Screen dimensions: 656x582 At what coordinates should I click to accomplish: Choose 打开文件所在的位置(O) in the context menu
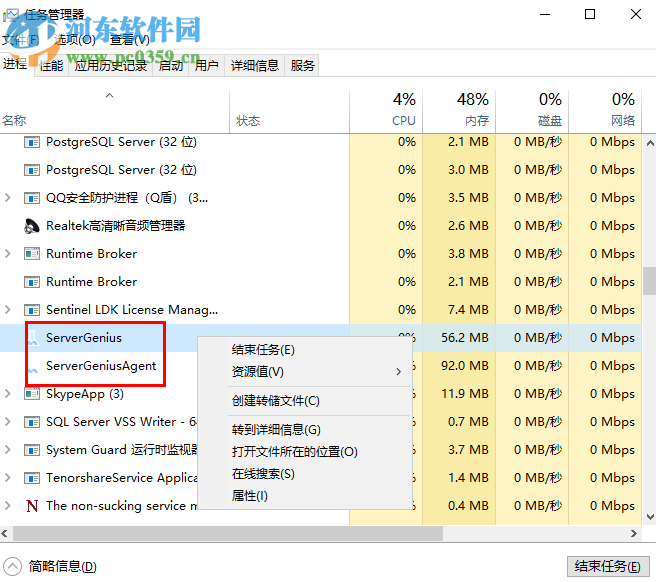click(x=295, y=452)
